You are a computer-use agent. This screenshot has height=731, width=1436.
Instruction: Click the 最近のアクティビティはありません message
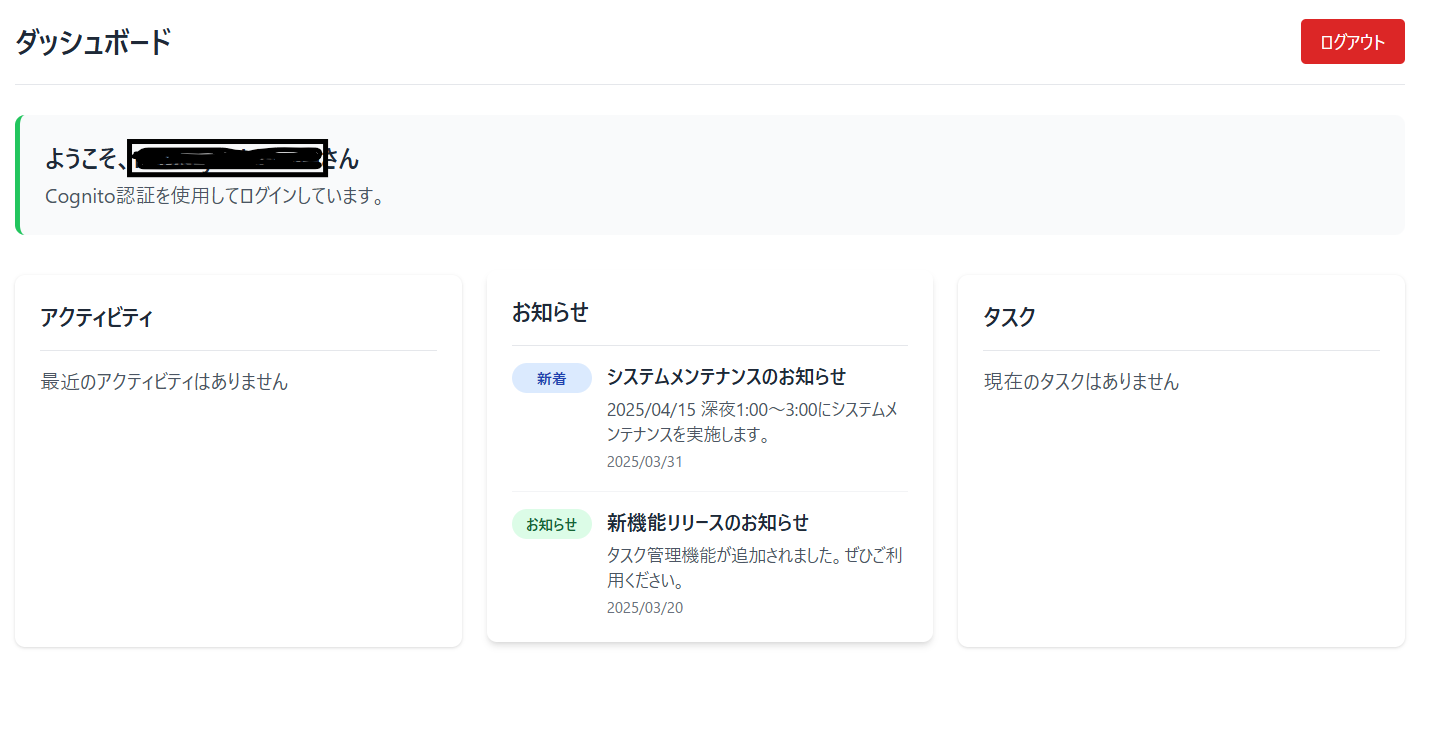[164, 382]
